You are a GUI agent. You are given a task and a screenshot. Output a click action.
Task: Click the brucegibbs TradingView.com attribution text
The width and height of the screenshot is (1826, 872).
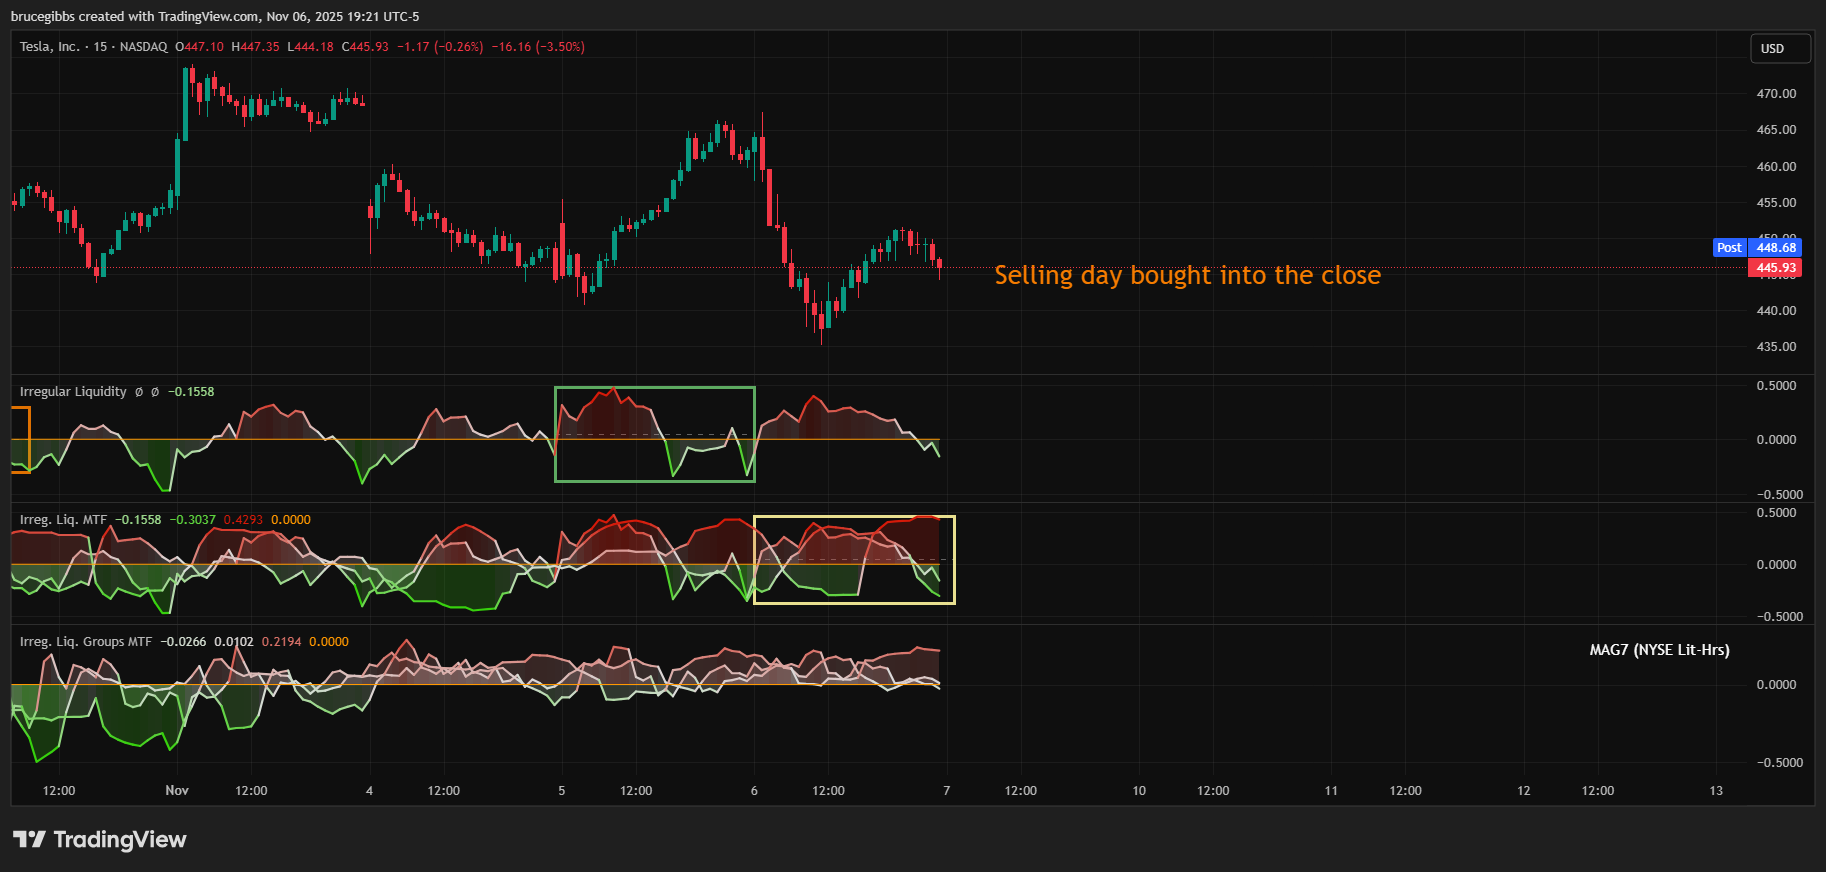click(215, 17)
